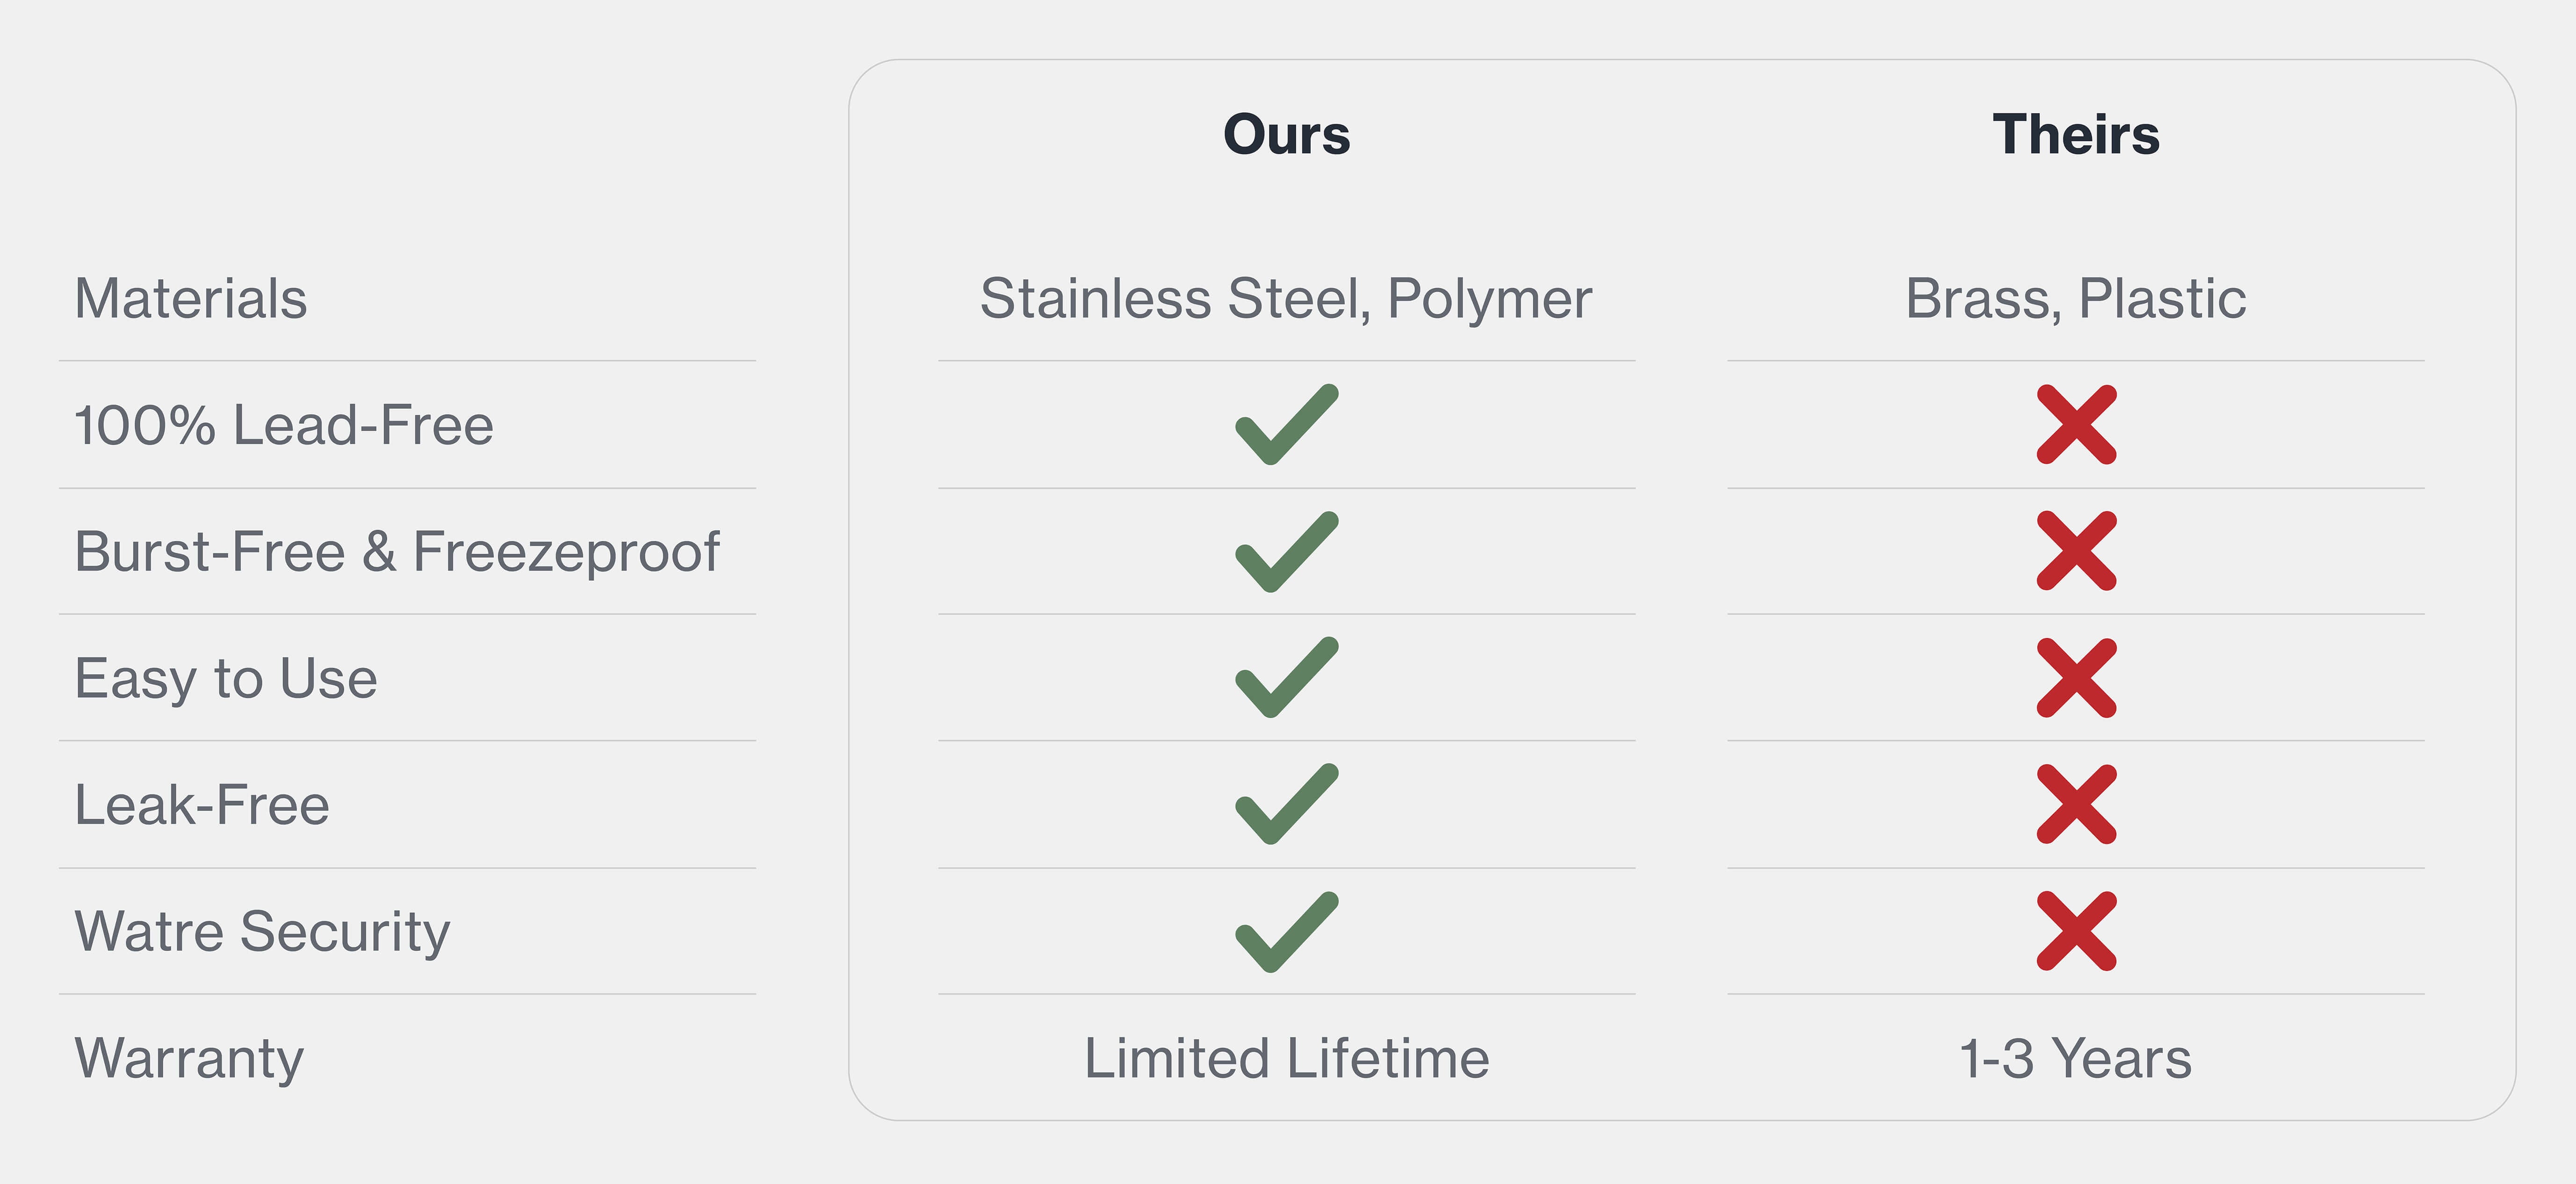Click the red X for Watre Security

click(x=2077, y=931)
